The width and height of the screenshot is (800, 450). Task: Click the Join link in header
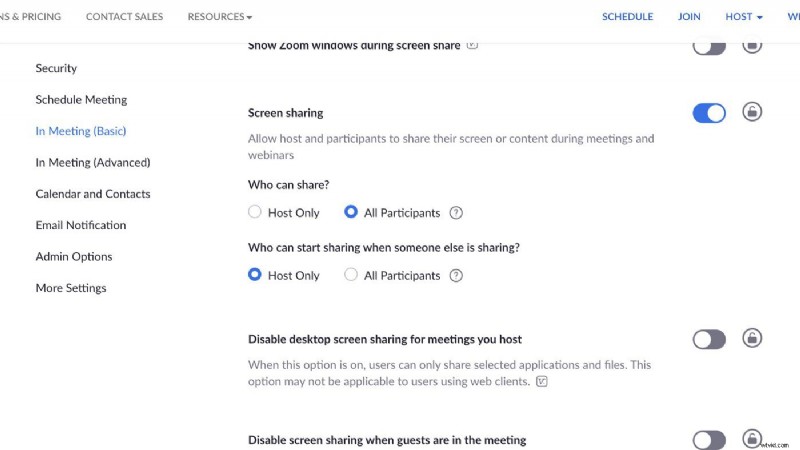[x=689, y=17]
